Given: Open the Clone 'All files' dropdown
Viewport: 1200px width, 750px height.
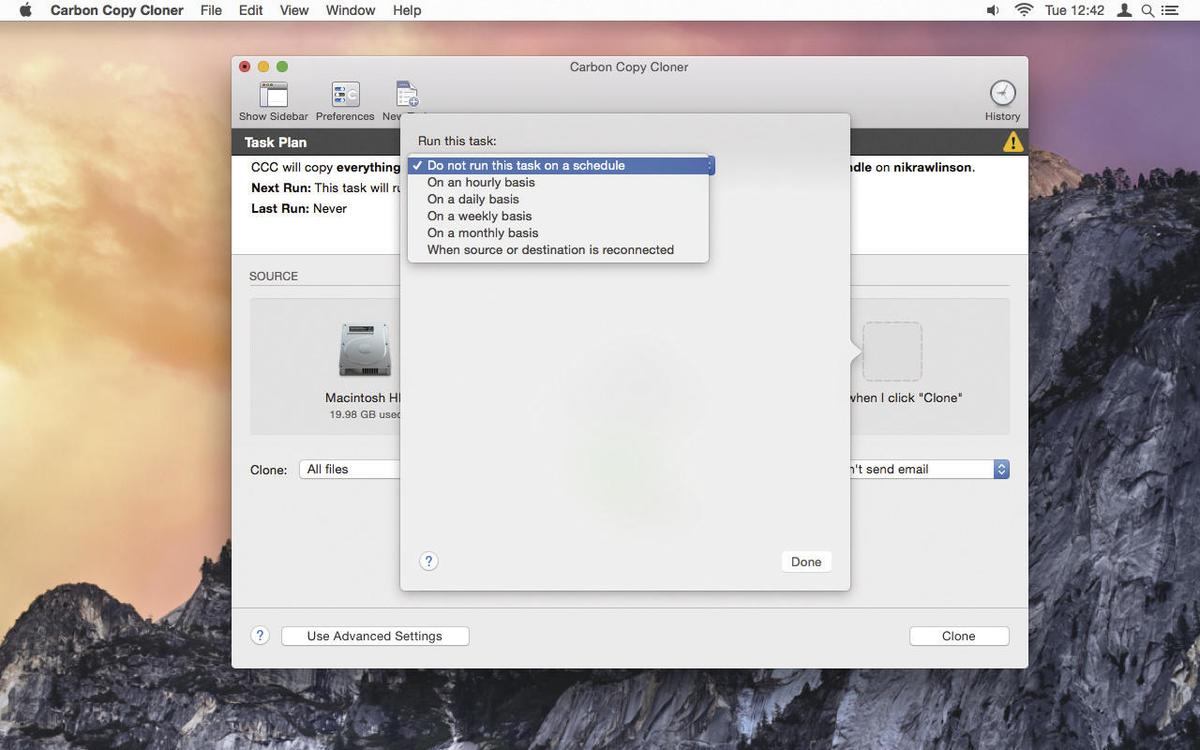Looking at the screenshot, I should 350,469.
